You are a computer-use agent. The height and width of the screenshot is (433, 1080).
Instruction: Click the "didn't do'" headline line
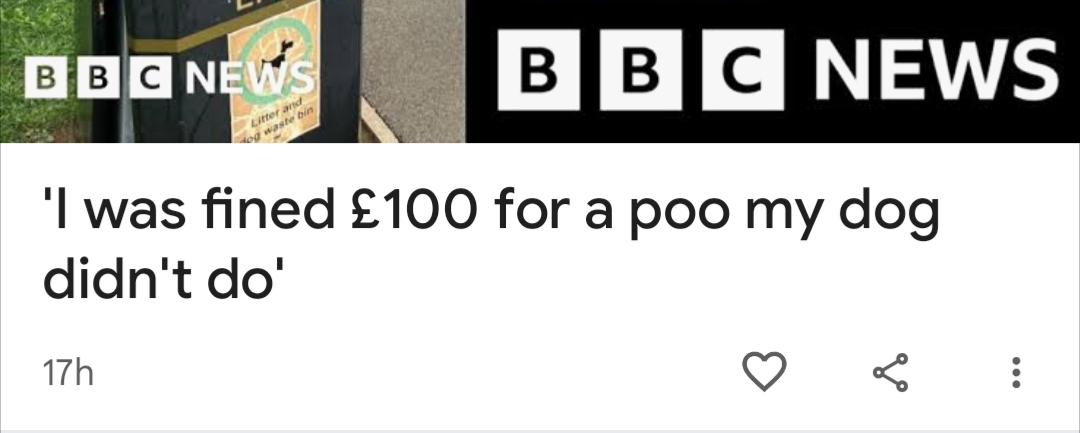click(x=164, y=277)
